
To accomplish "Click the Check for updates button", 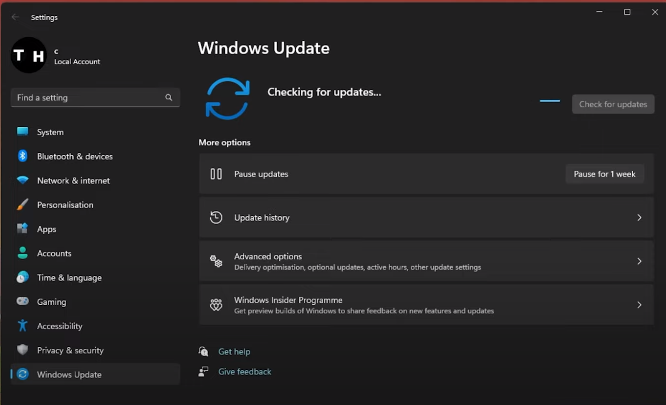I will [x=613, y=104].
